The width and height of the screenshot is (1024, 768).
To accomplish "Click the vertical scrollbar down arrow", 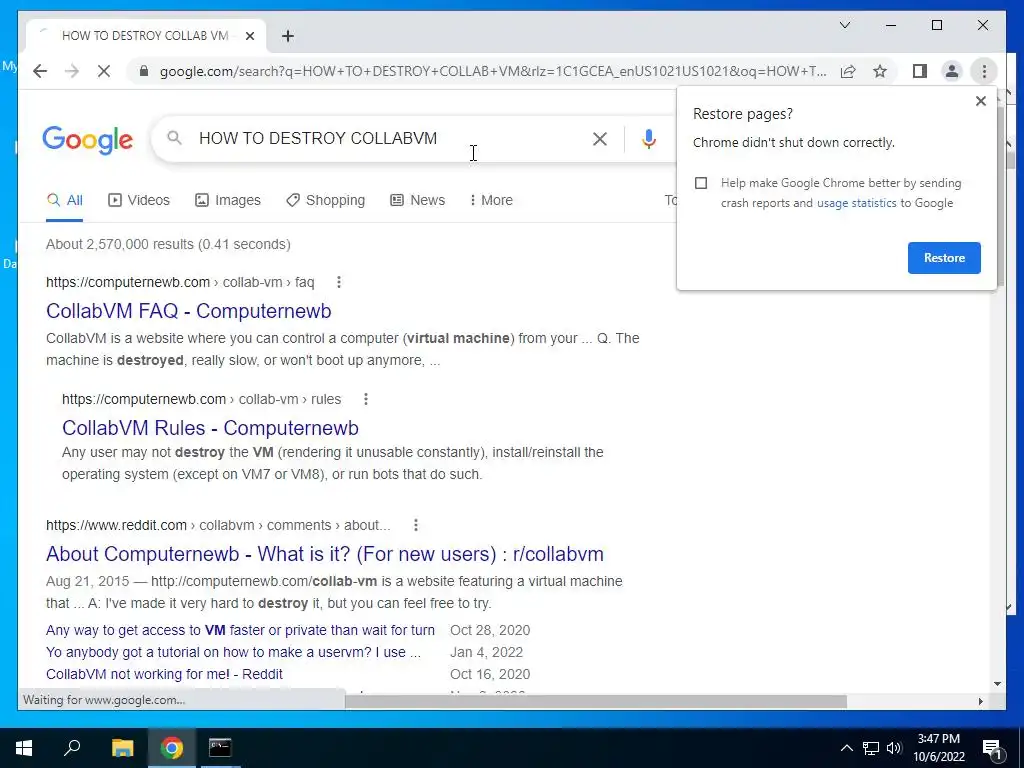I will [997, 684].
